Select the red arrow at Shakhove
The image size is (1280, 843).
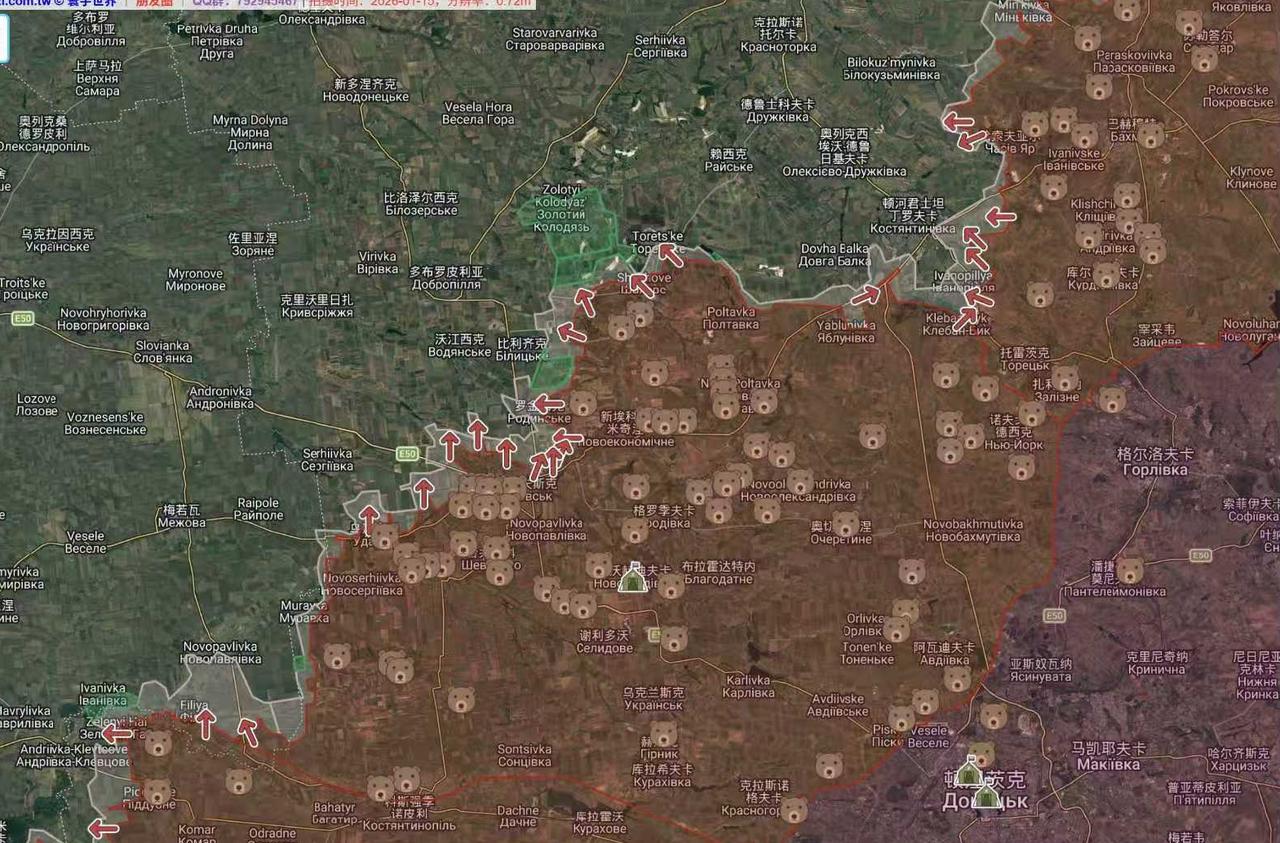642,286
